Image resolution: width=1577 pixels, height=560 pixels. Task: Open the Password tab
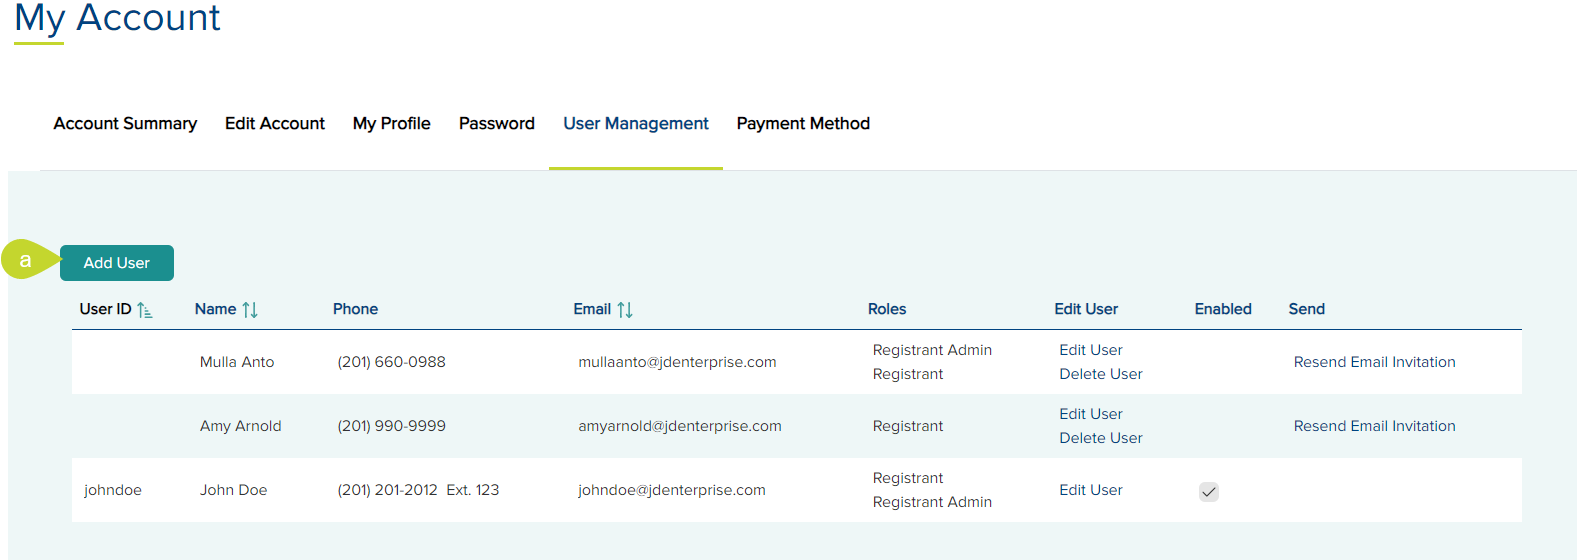tap(497, 124)
